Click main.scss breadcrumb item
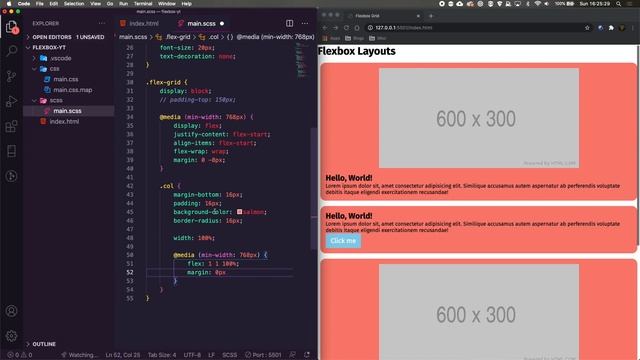This screenshot has width=640, height=360. point(133,37)
